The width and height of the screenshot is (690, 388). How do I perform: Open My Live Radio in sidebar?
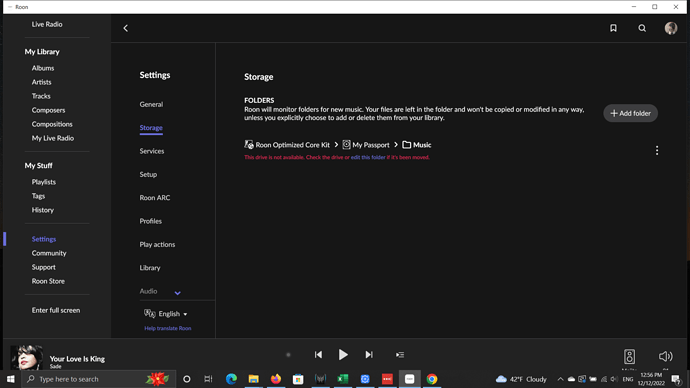tap(53, 138)
